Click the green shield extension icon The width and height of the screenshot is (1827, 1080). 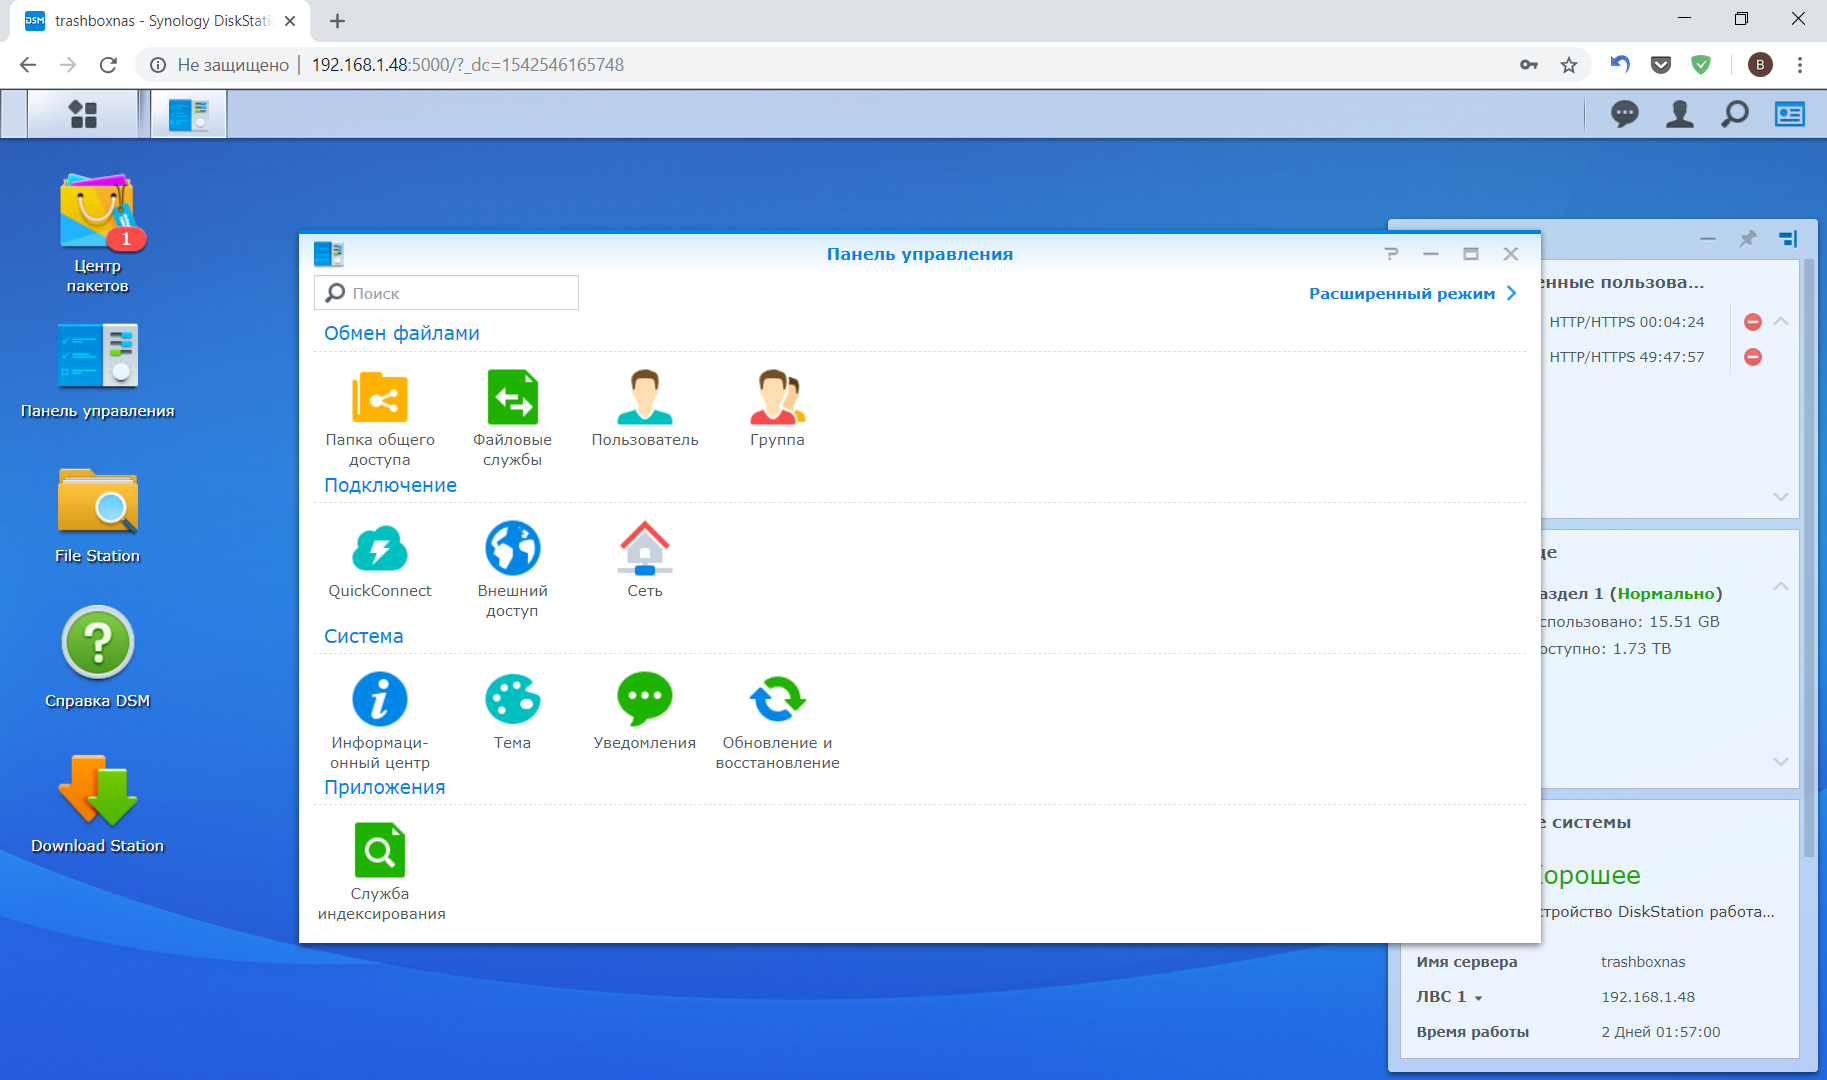(x=1701, y=65)
